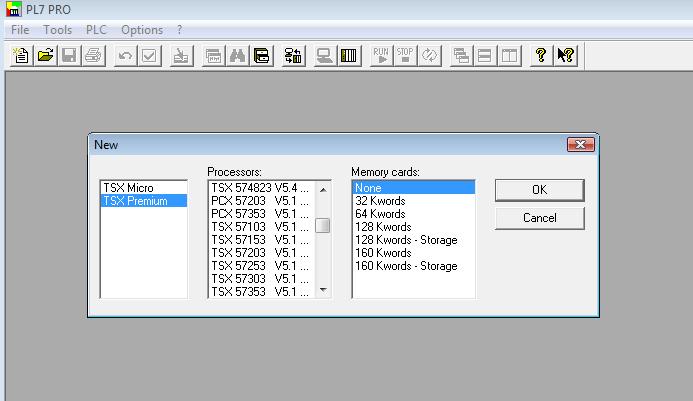
Task: Open the Tools menu
Action: (57, 30)
